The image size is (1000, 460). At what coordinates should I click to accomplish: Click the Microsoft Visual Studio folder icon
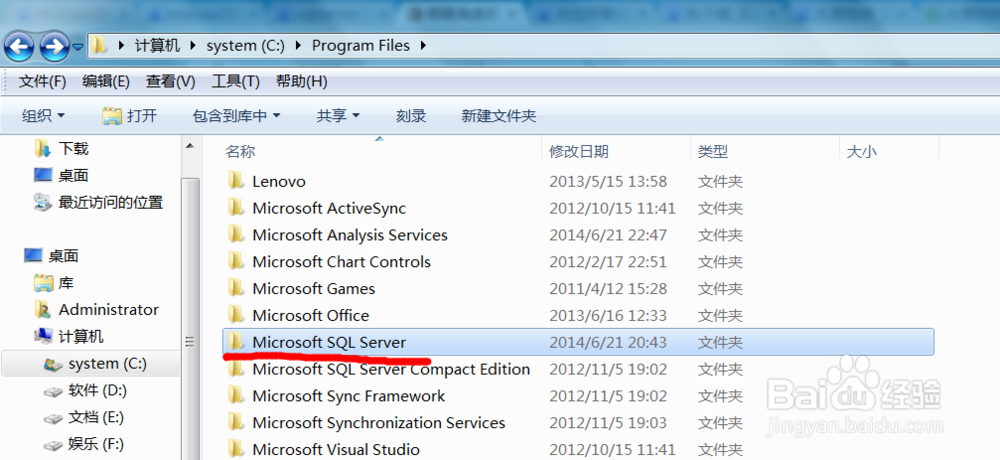pos(237,449)
